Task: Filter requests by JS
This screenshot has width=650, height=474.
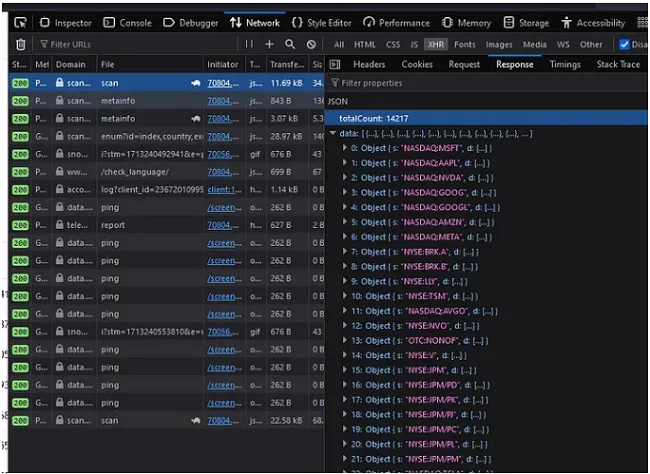Action: (x=414, y=44)
